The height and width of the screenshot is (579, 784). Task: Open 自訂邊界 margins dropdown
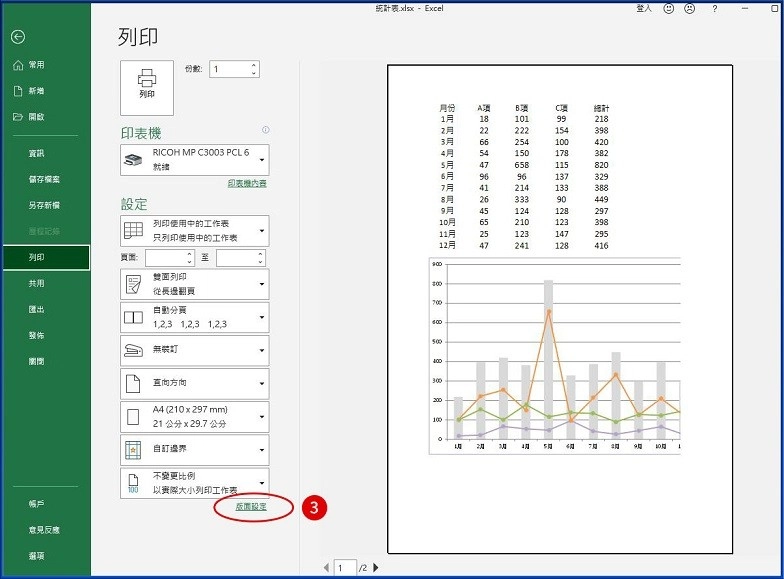point(194,450)
